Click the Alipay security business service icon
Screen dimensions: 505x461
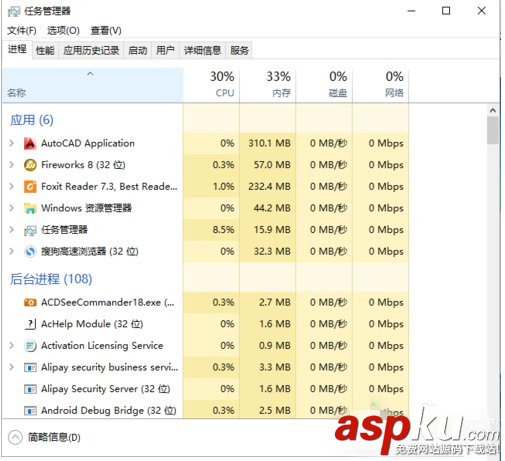click(x=30, y=367)
